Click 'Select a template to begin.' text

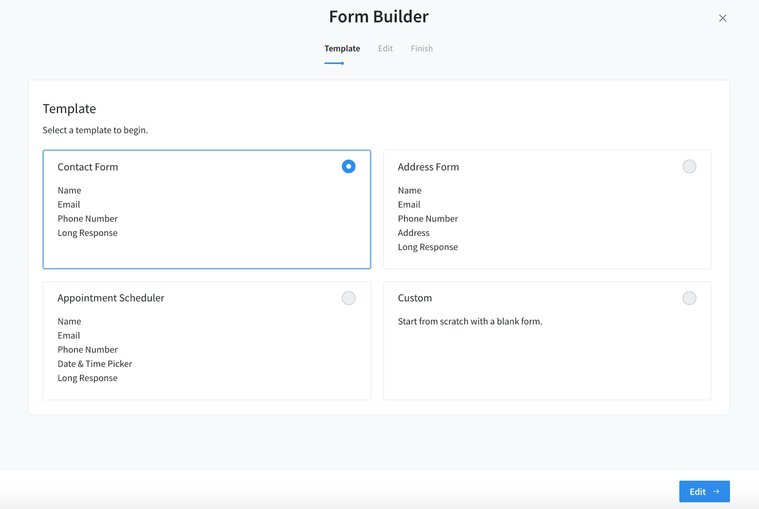tap(95, 130)
